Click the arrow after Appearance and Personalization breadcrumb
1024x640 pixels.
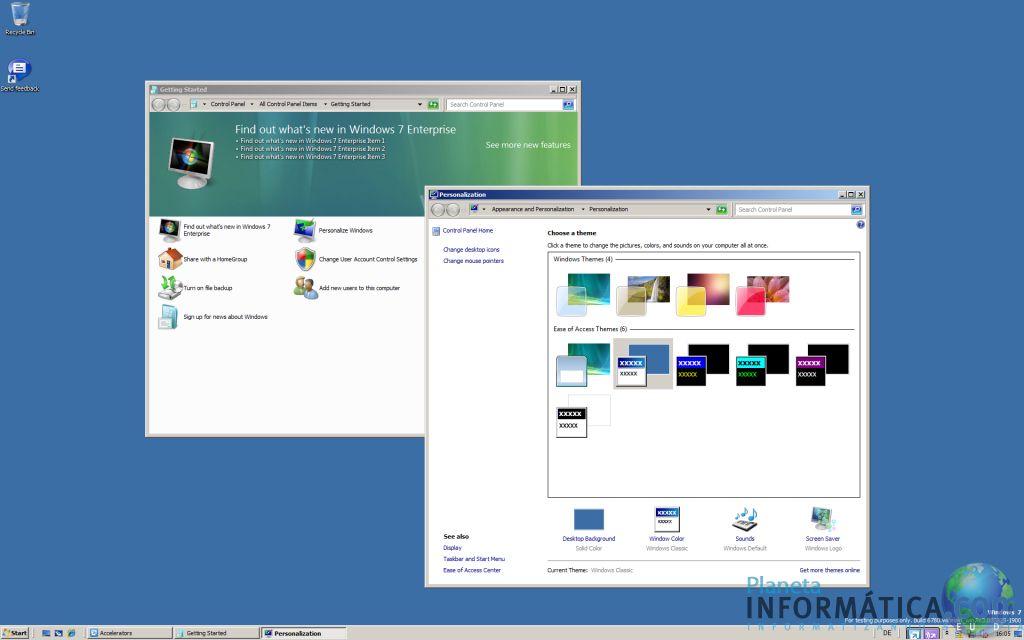click(x=583, y=210)
